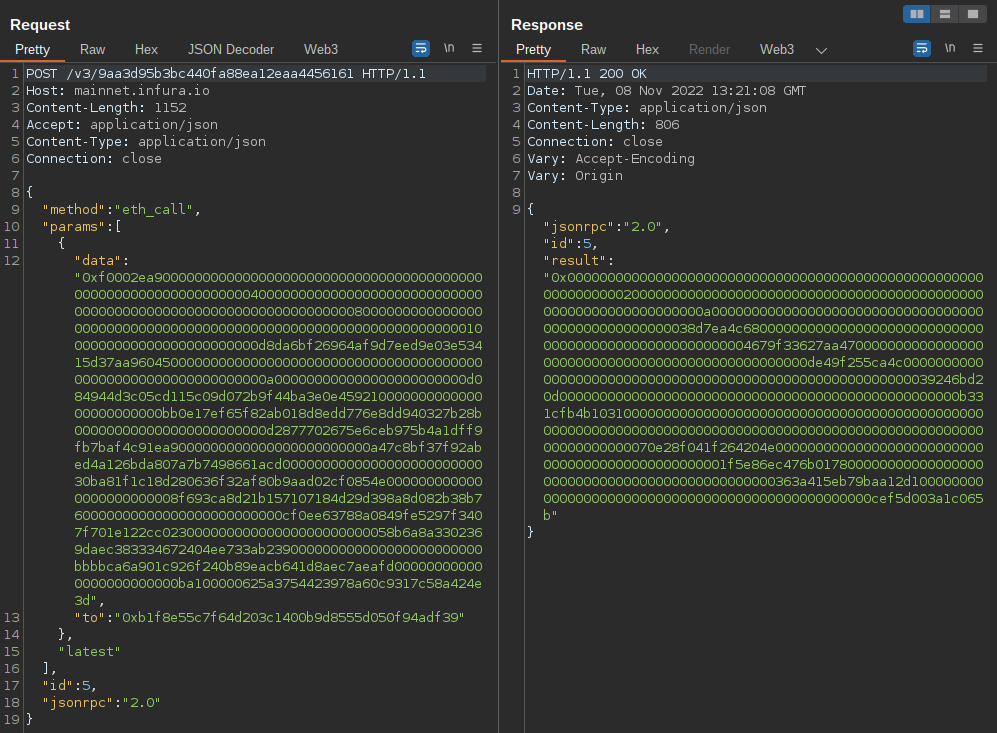
Task: Toggle show non-printable characters in Request
Action: tap(449, 48)
